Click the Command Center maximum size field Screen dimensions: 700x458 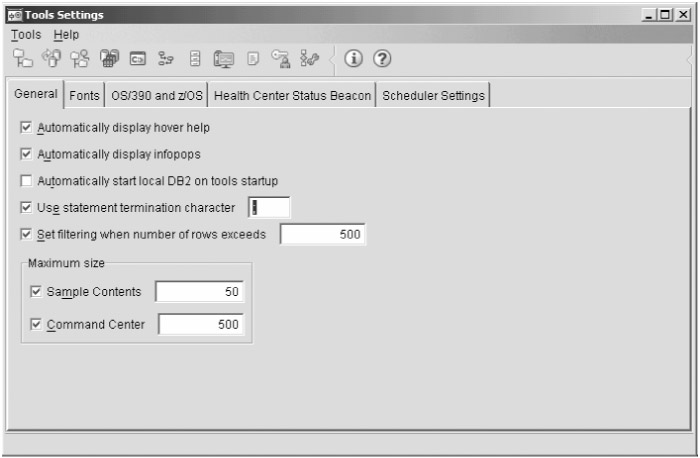[x=200, y=325]
